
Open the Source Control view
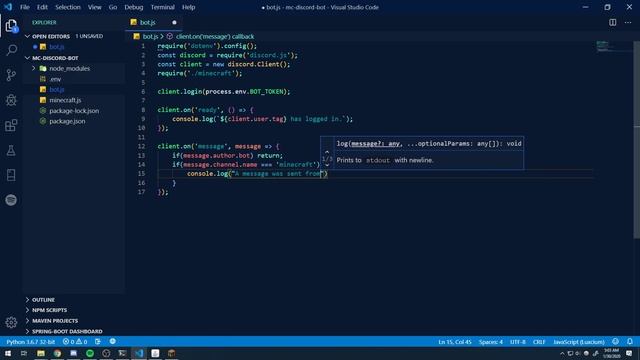pos(11,75)
